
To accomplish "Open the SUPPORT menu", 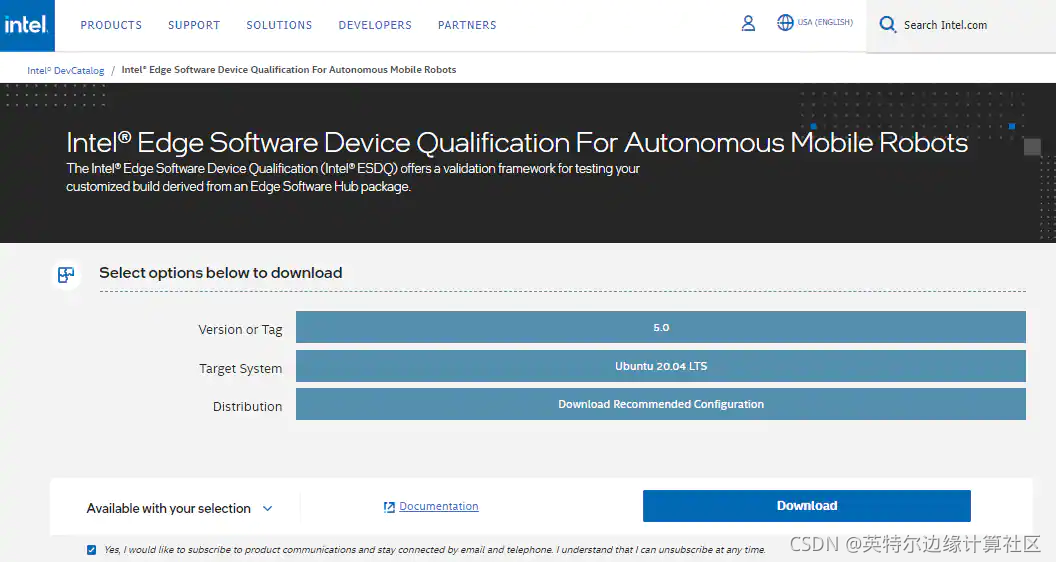I will point(194,25).
